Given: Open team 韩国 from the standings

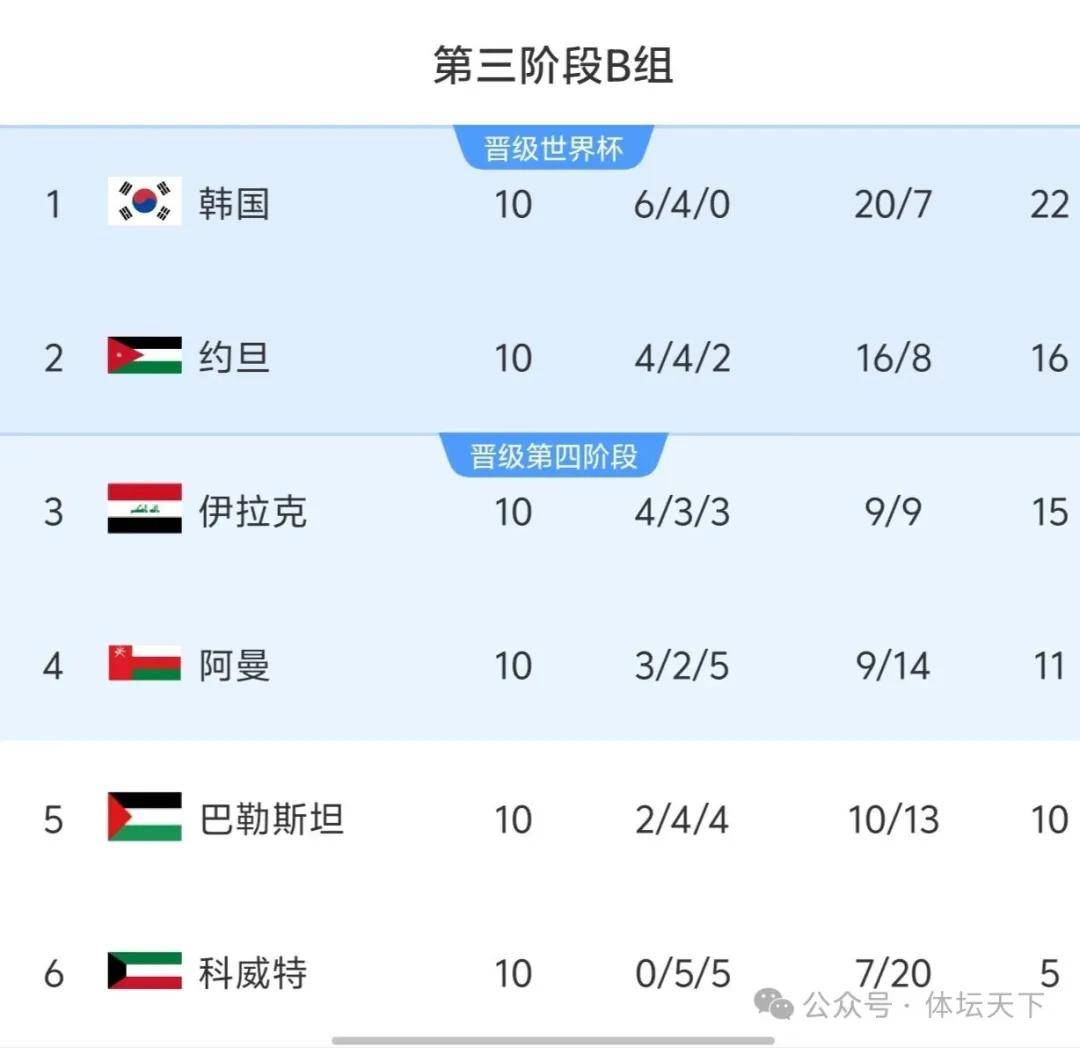Looking at the screenshot, I should point(233,204).
